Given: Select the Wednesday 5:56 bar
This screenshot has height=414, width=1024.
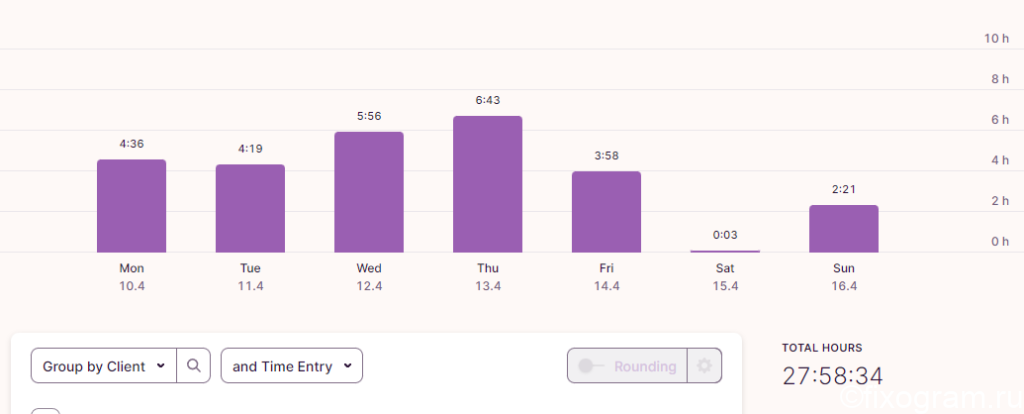Looking at the screenshot, I should coord(369,192).
